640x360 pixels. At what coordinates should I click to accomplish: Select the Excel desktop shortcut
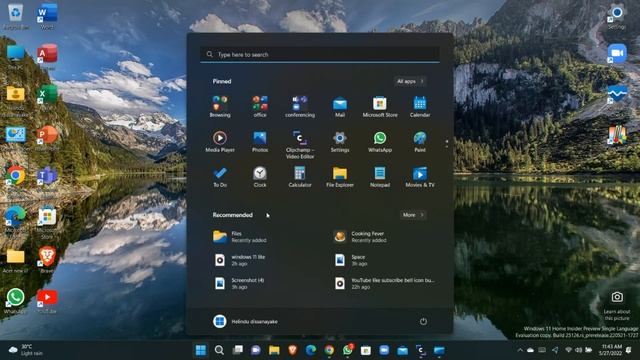click(47, 97)
